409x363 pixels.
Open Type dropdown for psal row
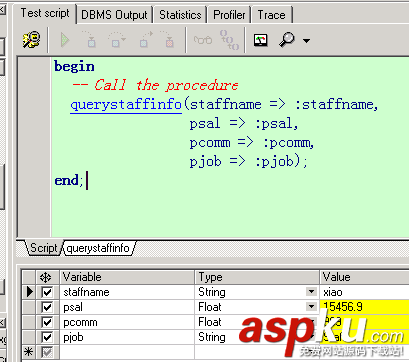pos(311,306)
